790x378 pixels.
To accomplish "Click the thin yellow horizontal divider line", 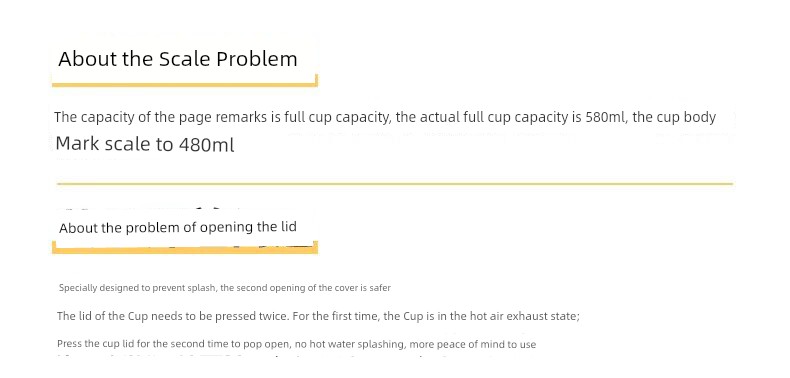I will 395,184.
